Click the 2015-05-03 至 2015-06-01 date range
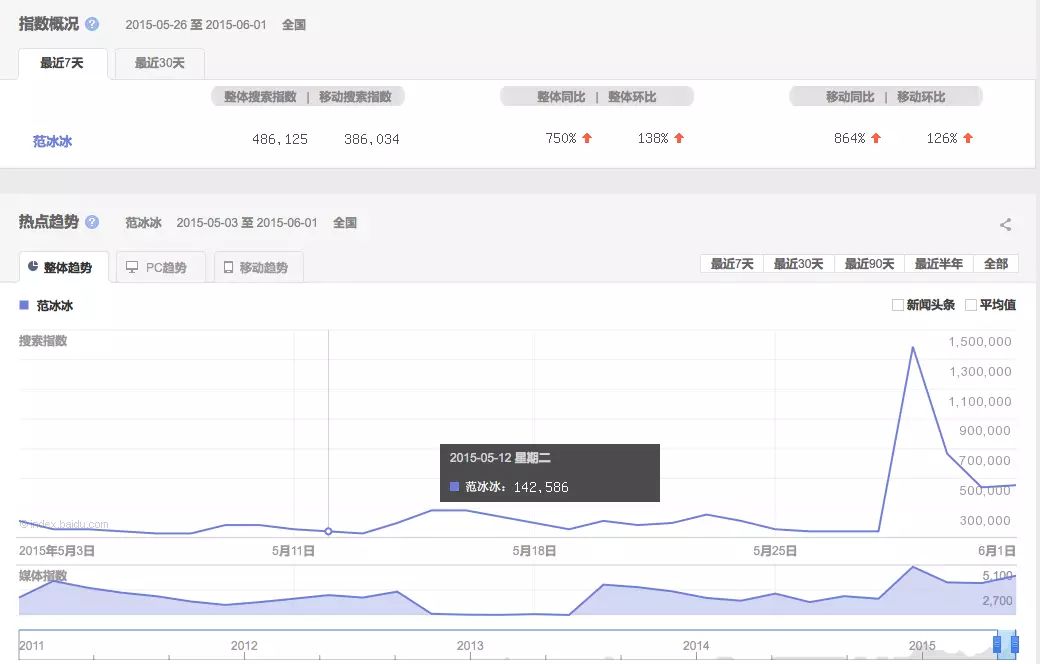Viewport: 1040px width, 664px height. pos(247,223)
